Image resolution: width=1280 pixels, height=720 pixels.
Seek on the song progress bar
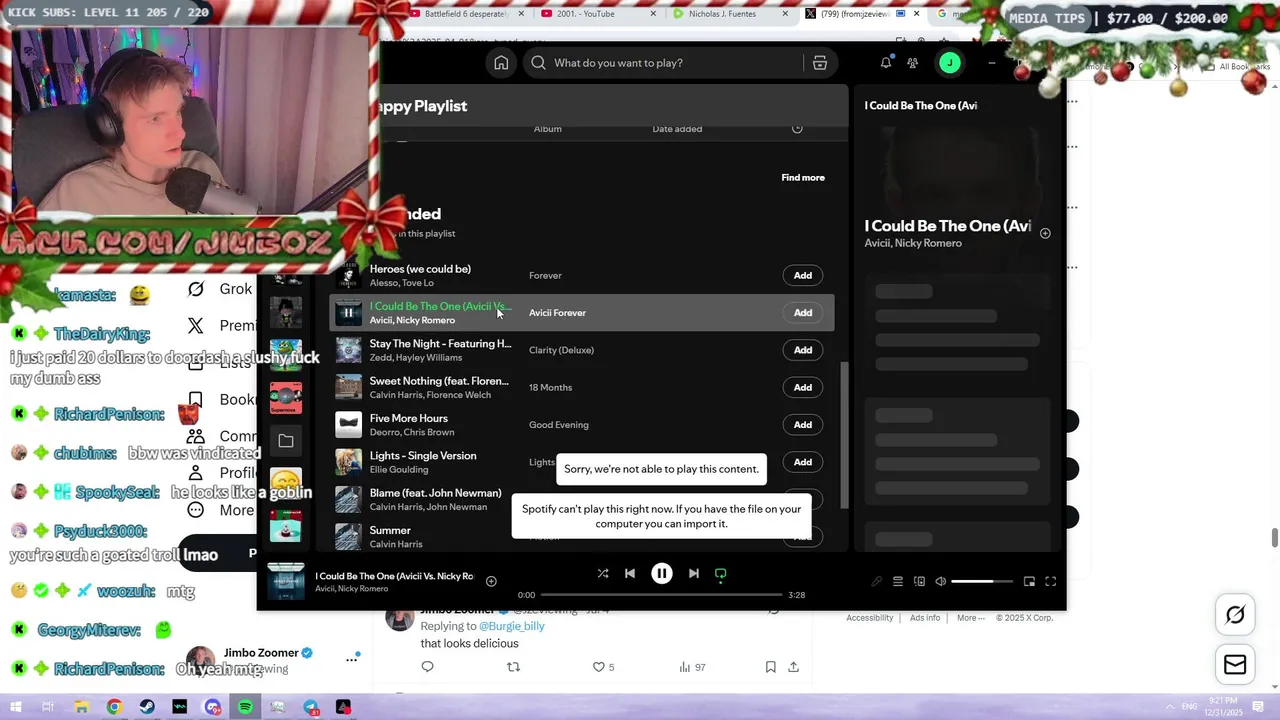click(661, 595)
